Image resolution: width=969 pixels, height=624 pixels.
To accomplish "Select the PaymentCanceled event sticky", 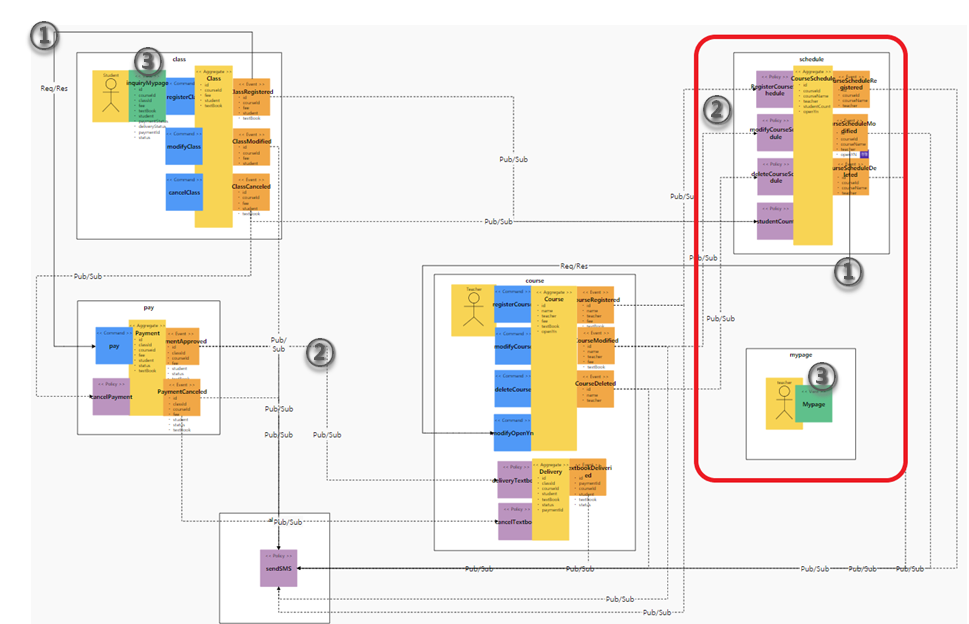I will (x=182, y=397).
